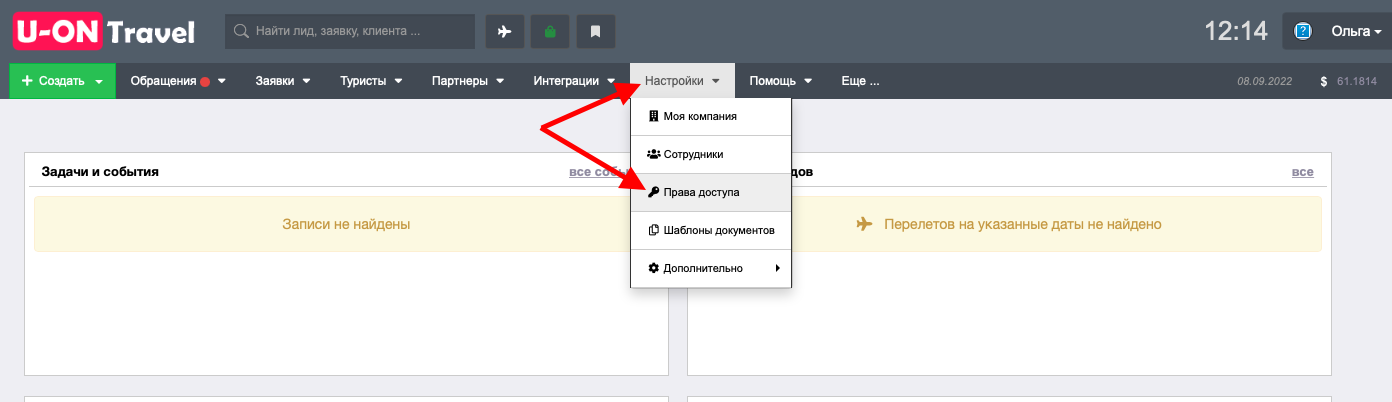
Task: Expand the Дополнительно submenu arrow
Action: [778, 268]
